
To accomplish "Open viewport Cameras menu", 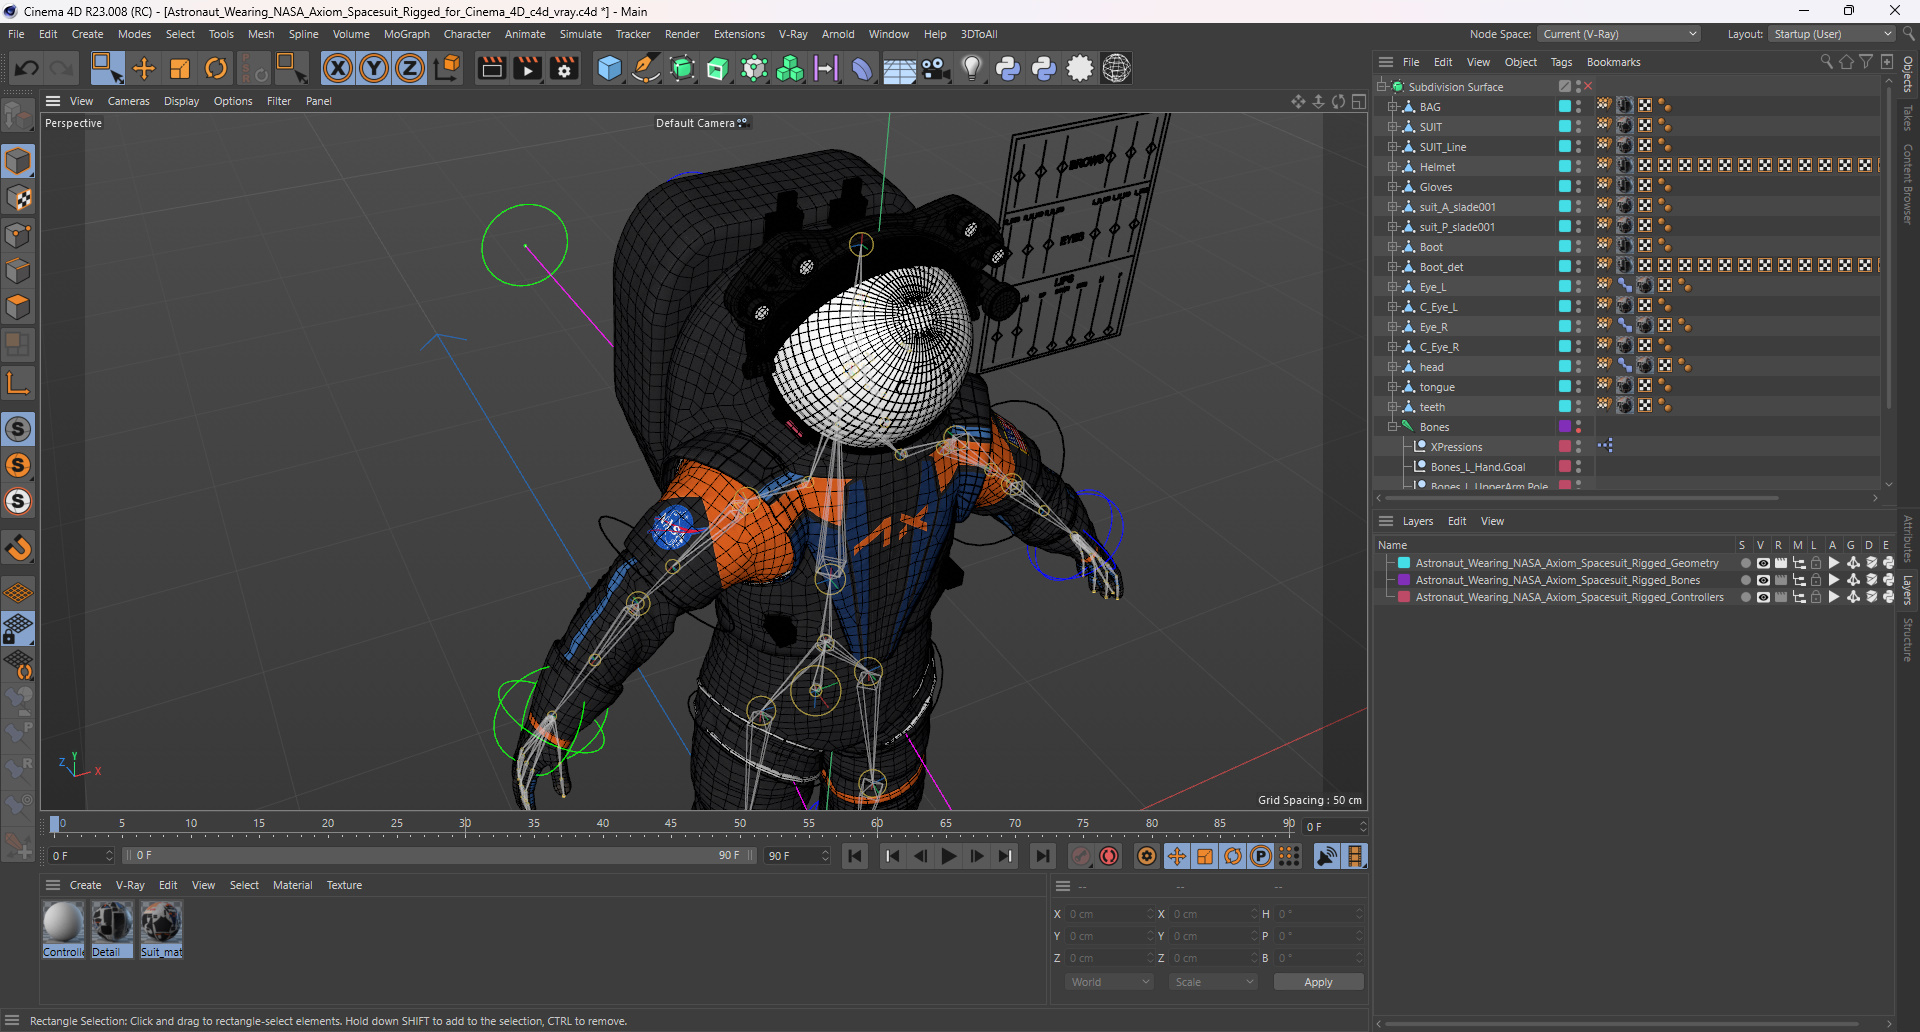I will [128, 101].
